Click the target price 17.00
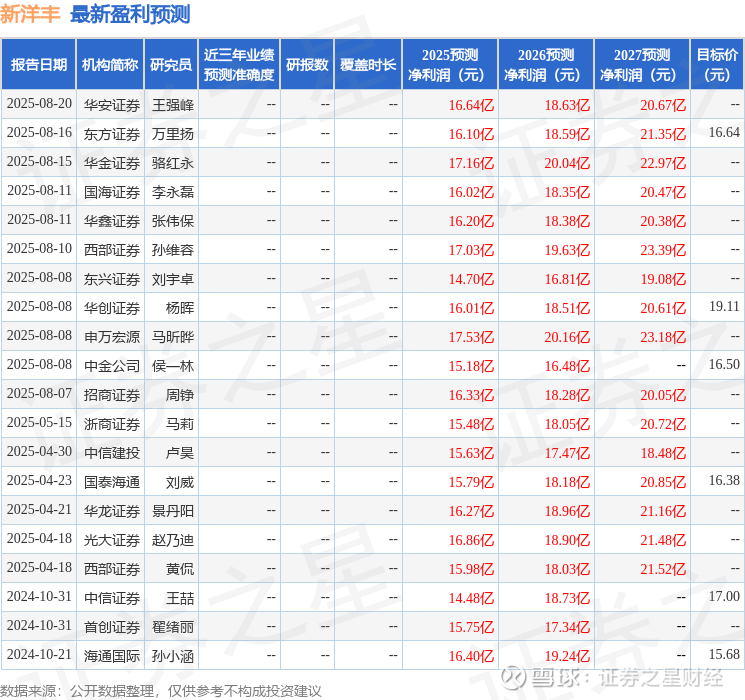Screen dimensions: 745x700 tap(724, 596)
